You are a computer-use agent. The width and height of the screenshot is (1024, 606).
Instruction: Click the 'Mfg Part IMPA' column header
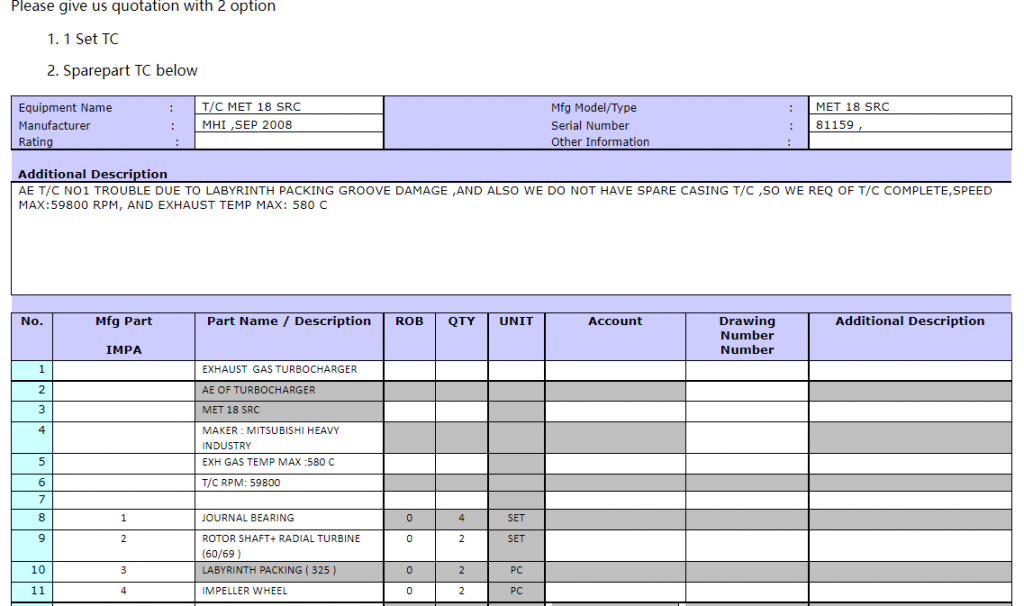[124, 335]
